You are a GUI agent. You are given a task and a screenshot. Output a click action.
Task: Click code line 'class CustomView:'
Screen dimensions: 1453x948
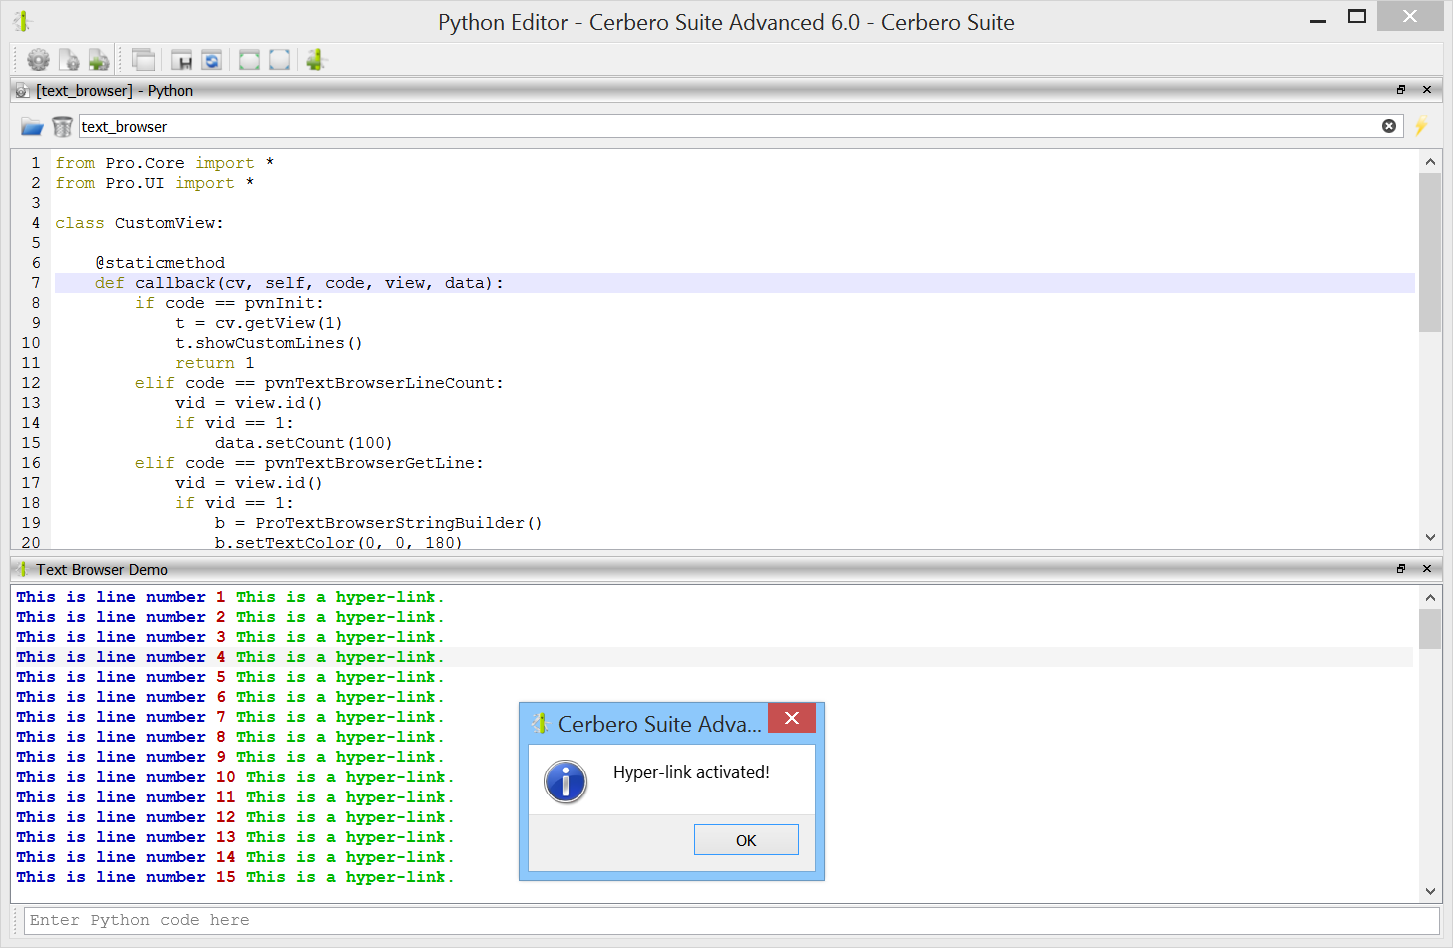[140, 223]
